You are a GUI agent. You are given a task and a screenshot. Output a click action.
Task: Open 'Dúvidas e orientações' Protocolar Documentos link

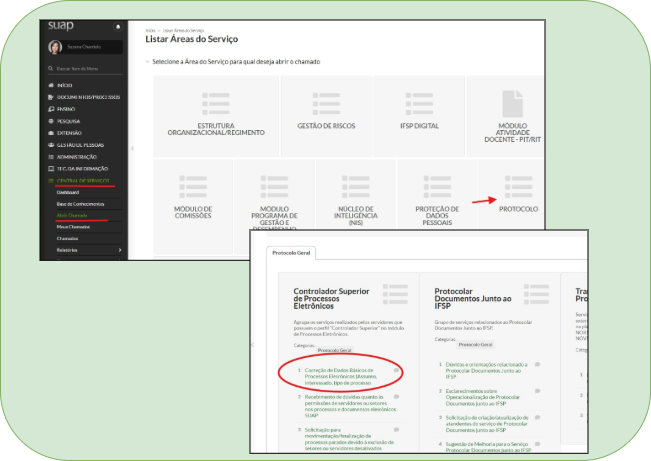[487, 370]
